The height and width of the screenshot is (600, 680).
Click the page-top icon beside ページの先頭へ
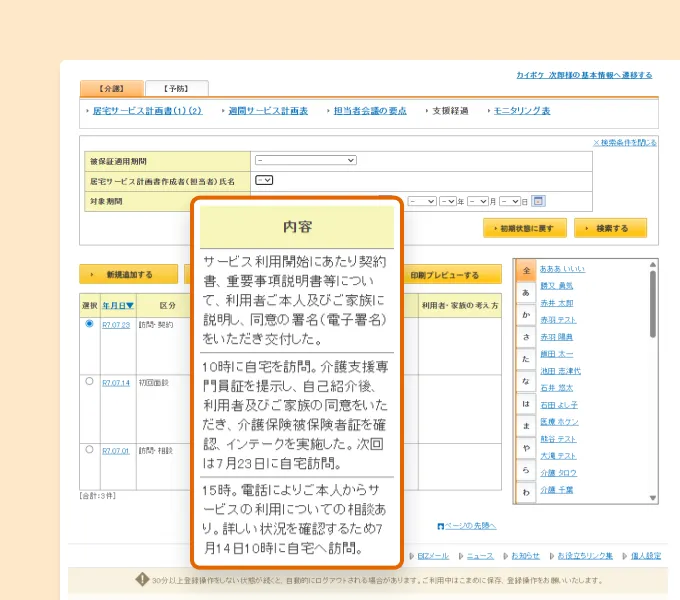pos(441,526)
